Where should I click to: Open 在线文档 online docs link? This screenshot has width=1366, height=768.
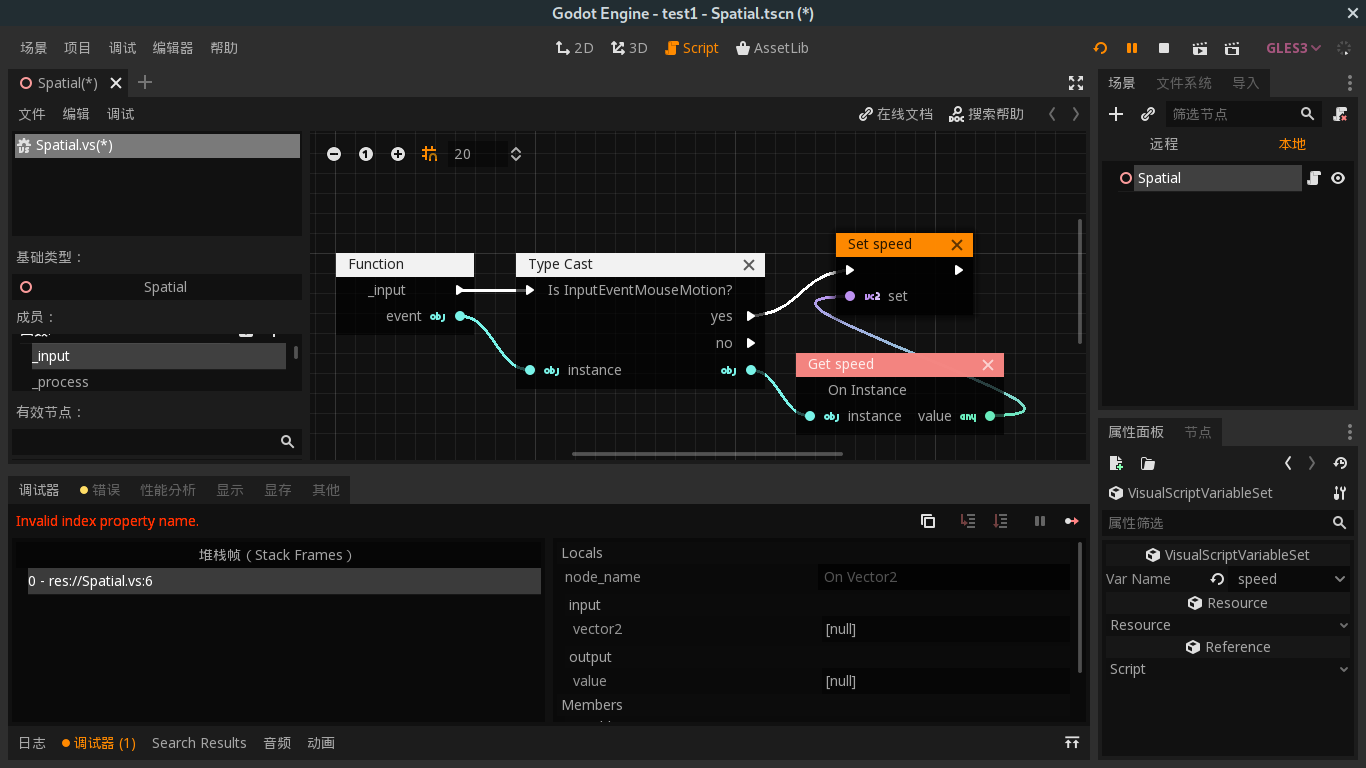896,114
